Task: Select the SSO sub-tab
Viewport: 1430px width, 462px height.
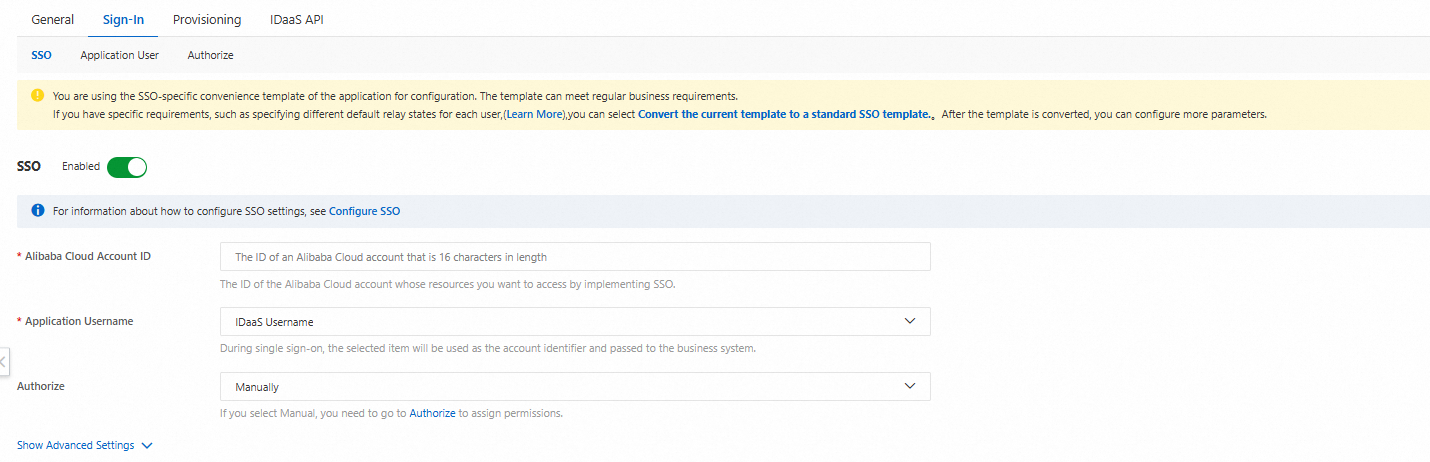Action: (x=41, y=55)
